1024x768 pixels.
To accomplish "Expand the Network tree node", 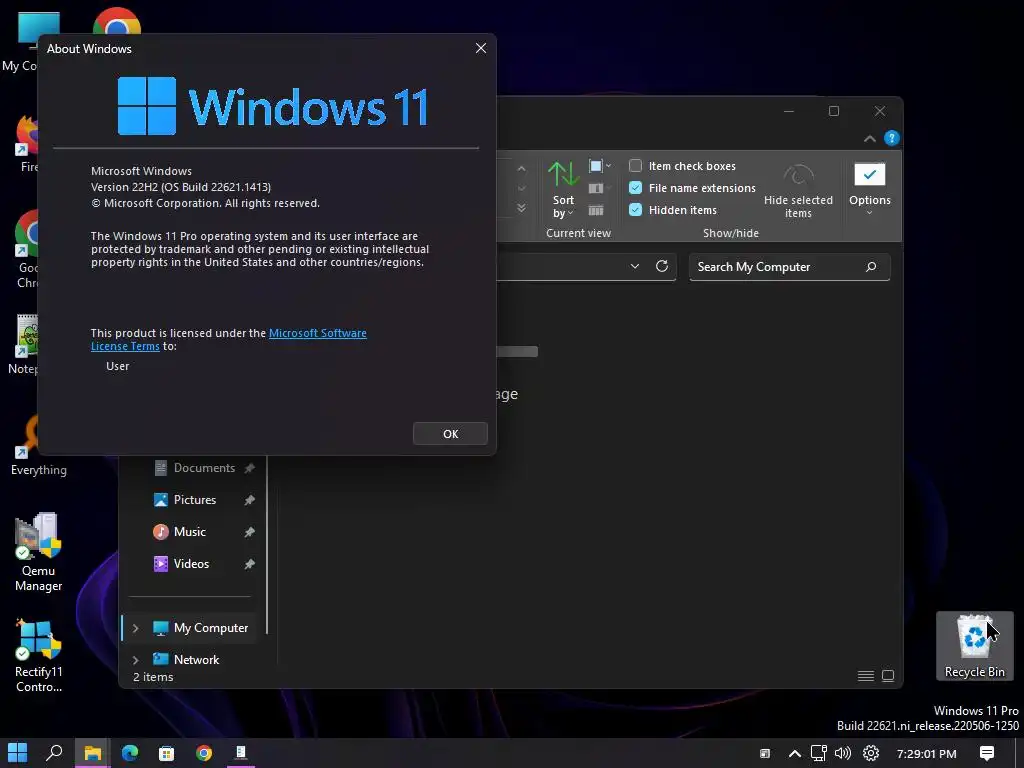I will (135, 660).
